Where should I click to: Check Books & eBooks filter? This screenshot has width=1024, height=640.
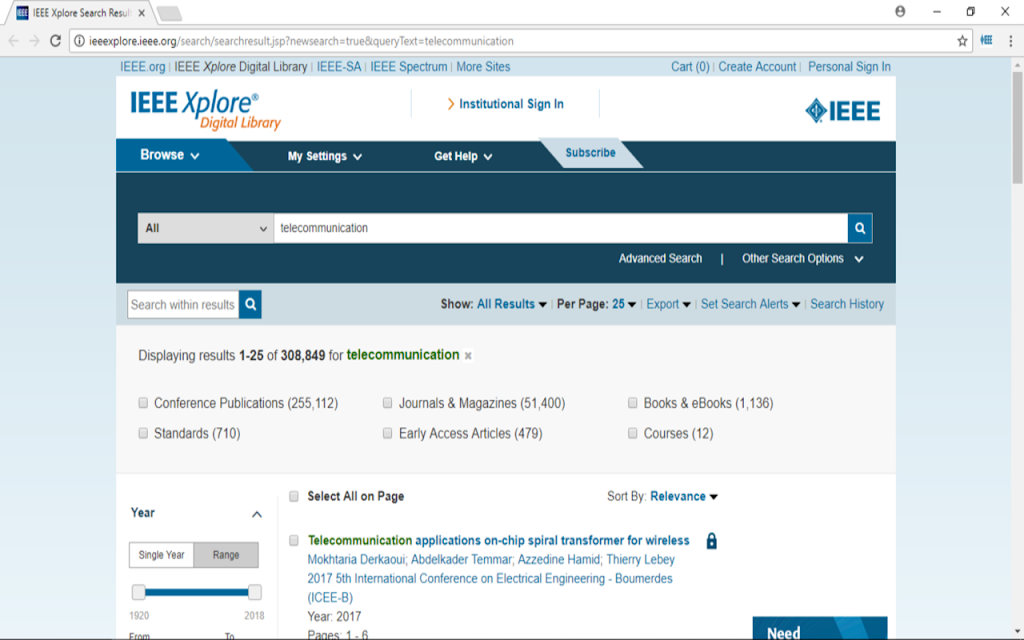tap(632, 403)
